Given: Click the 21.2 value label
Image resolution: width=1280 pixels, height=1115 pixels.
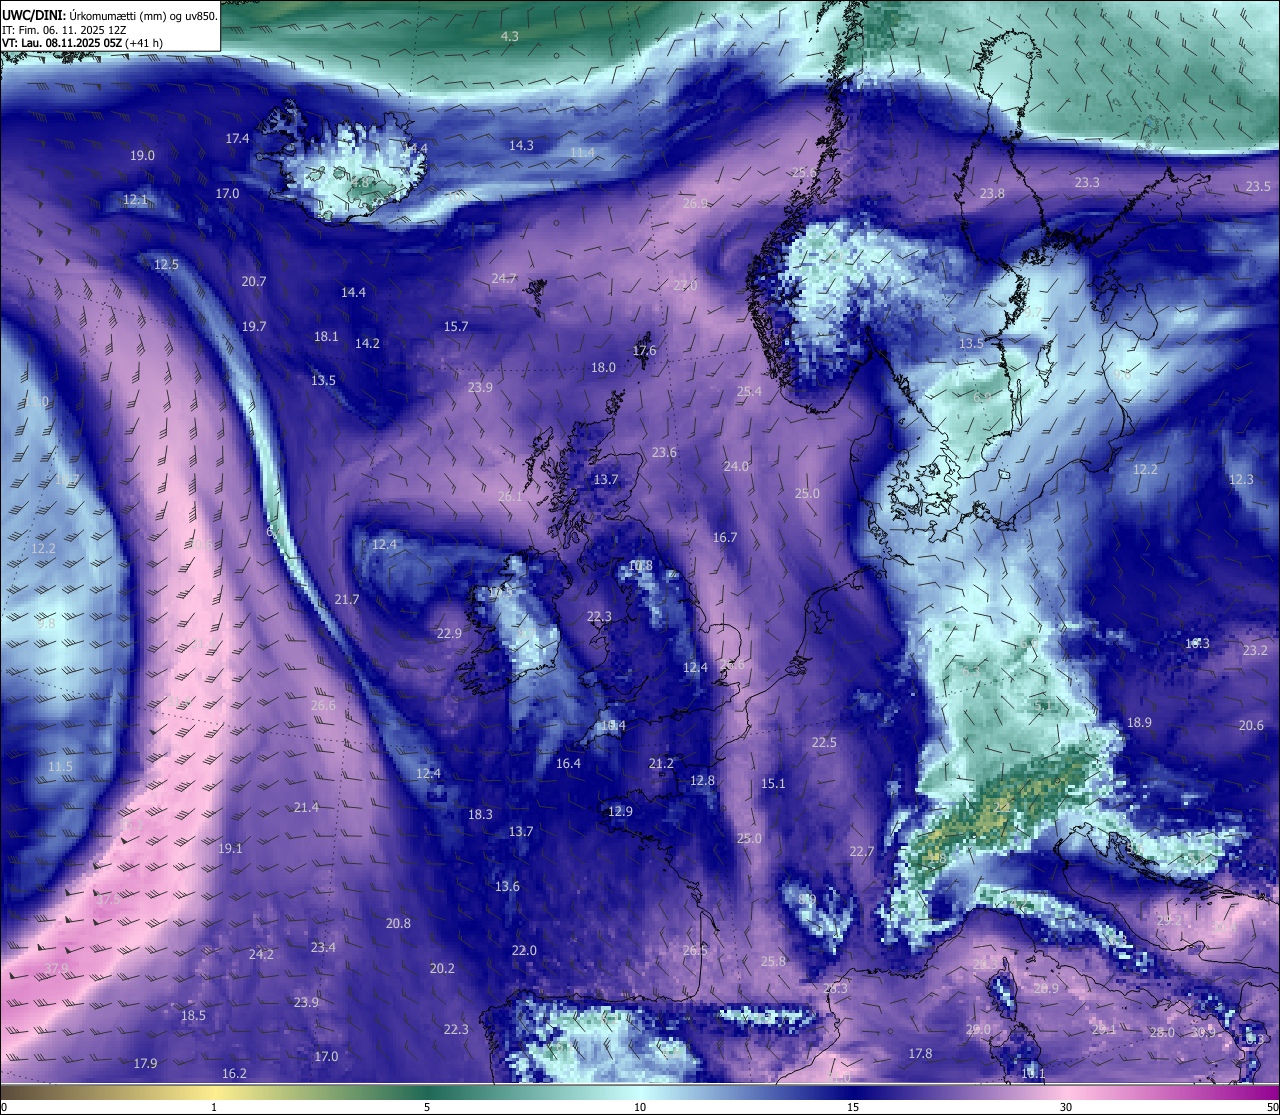Looking at the screenshot, I should click(x=661, y=764).
